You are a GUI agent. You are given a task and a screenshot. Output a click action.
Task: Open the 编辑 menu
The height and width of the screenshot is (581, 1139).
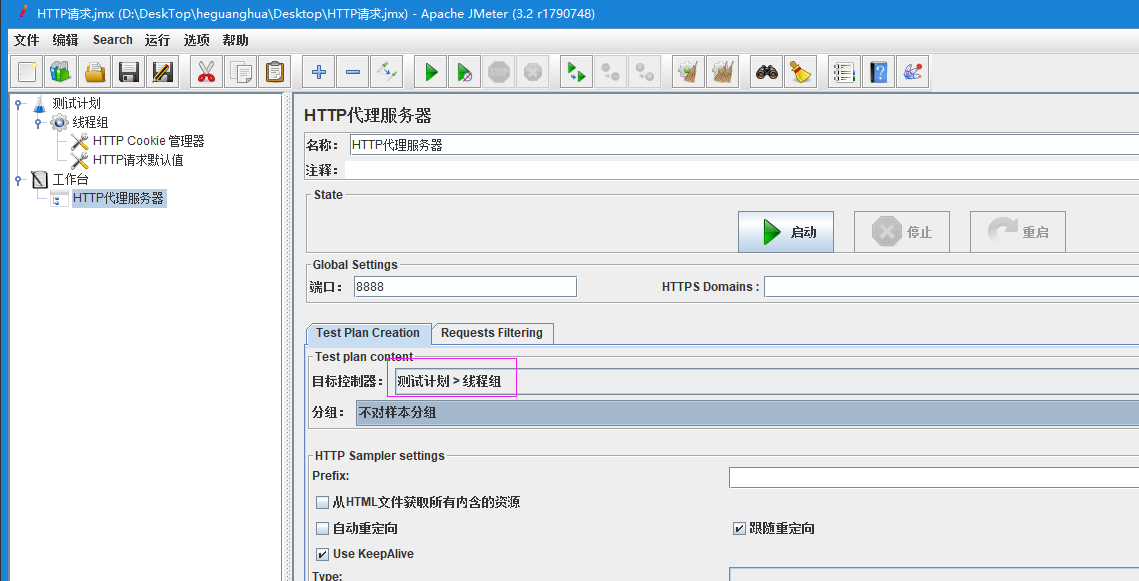point(65,41)
